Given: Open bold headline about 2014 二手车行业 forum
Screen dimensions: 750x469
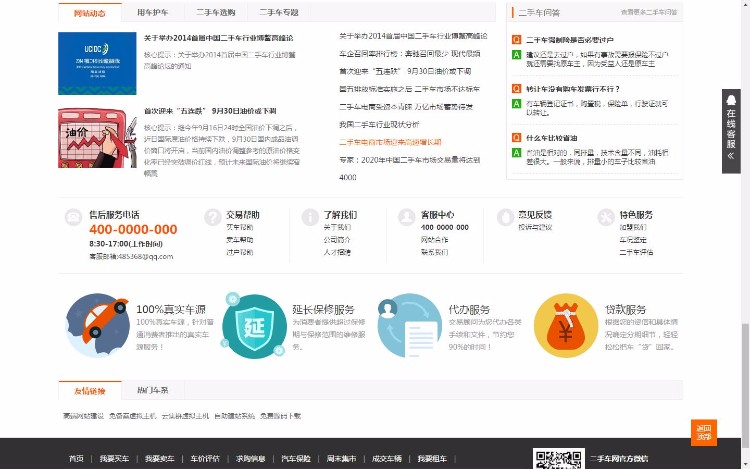Looking at the screenshot, I should (219, 38).
